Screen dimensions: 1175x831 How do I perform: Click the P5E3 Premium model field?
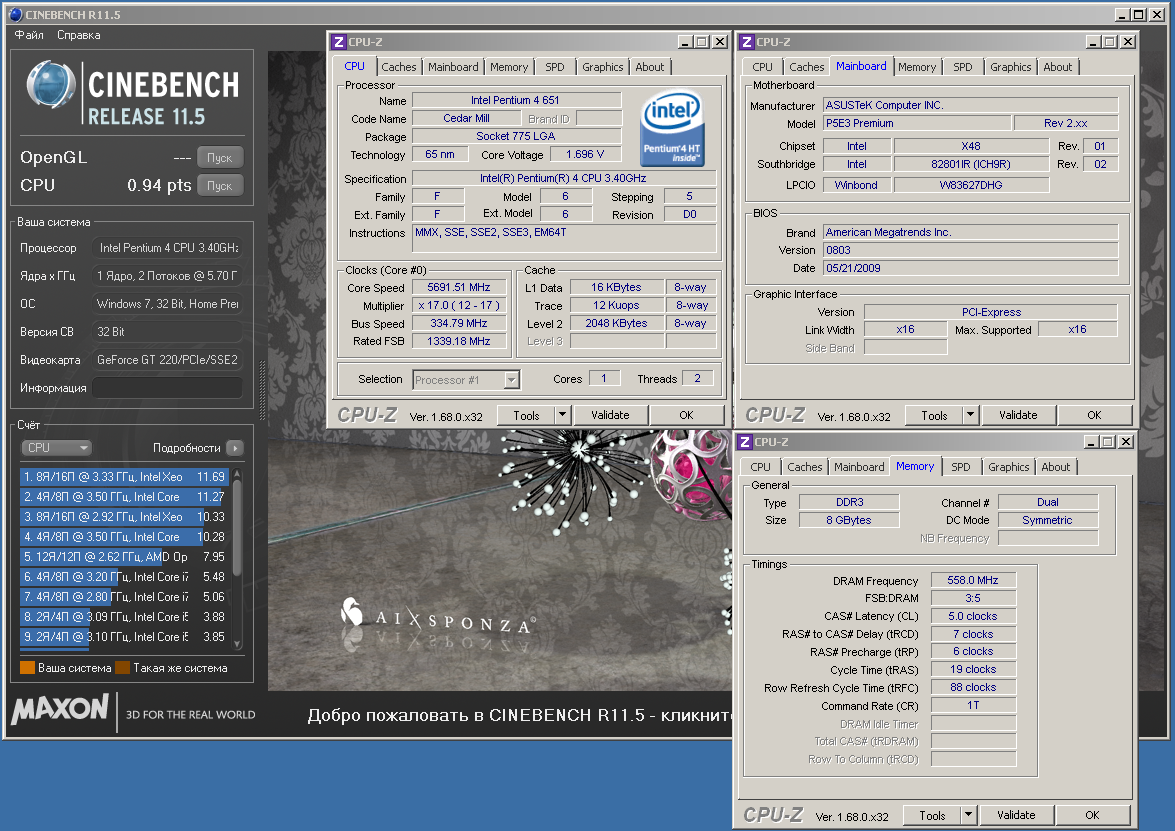(916, 124)
